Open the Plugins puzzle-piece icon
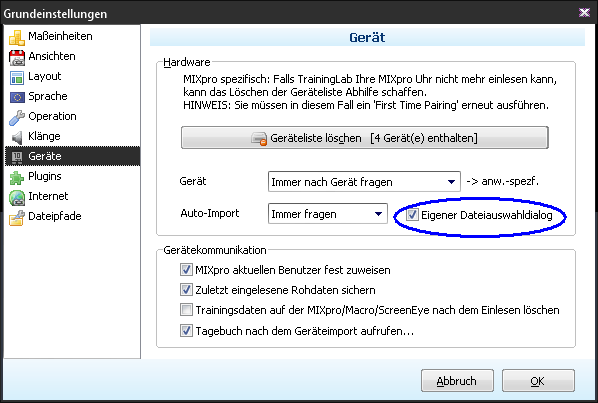 coord(17,177)
